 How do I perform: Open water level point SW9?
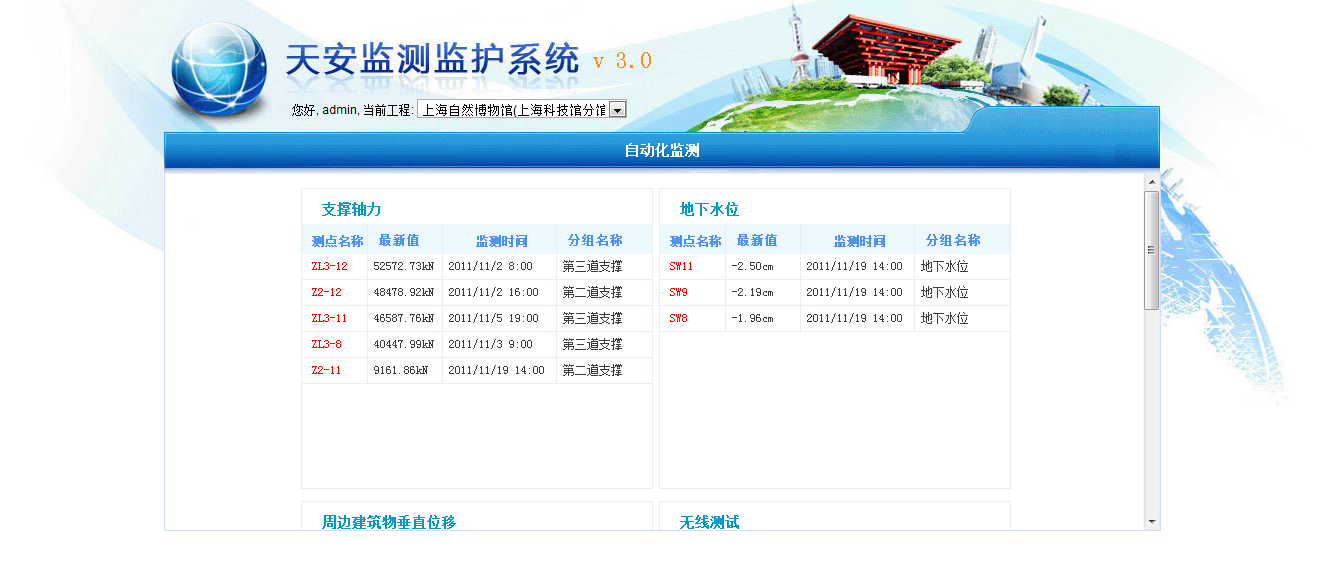coord(679,293)
